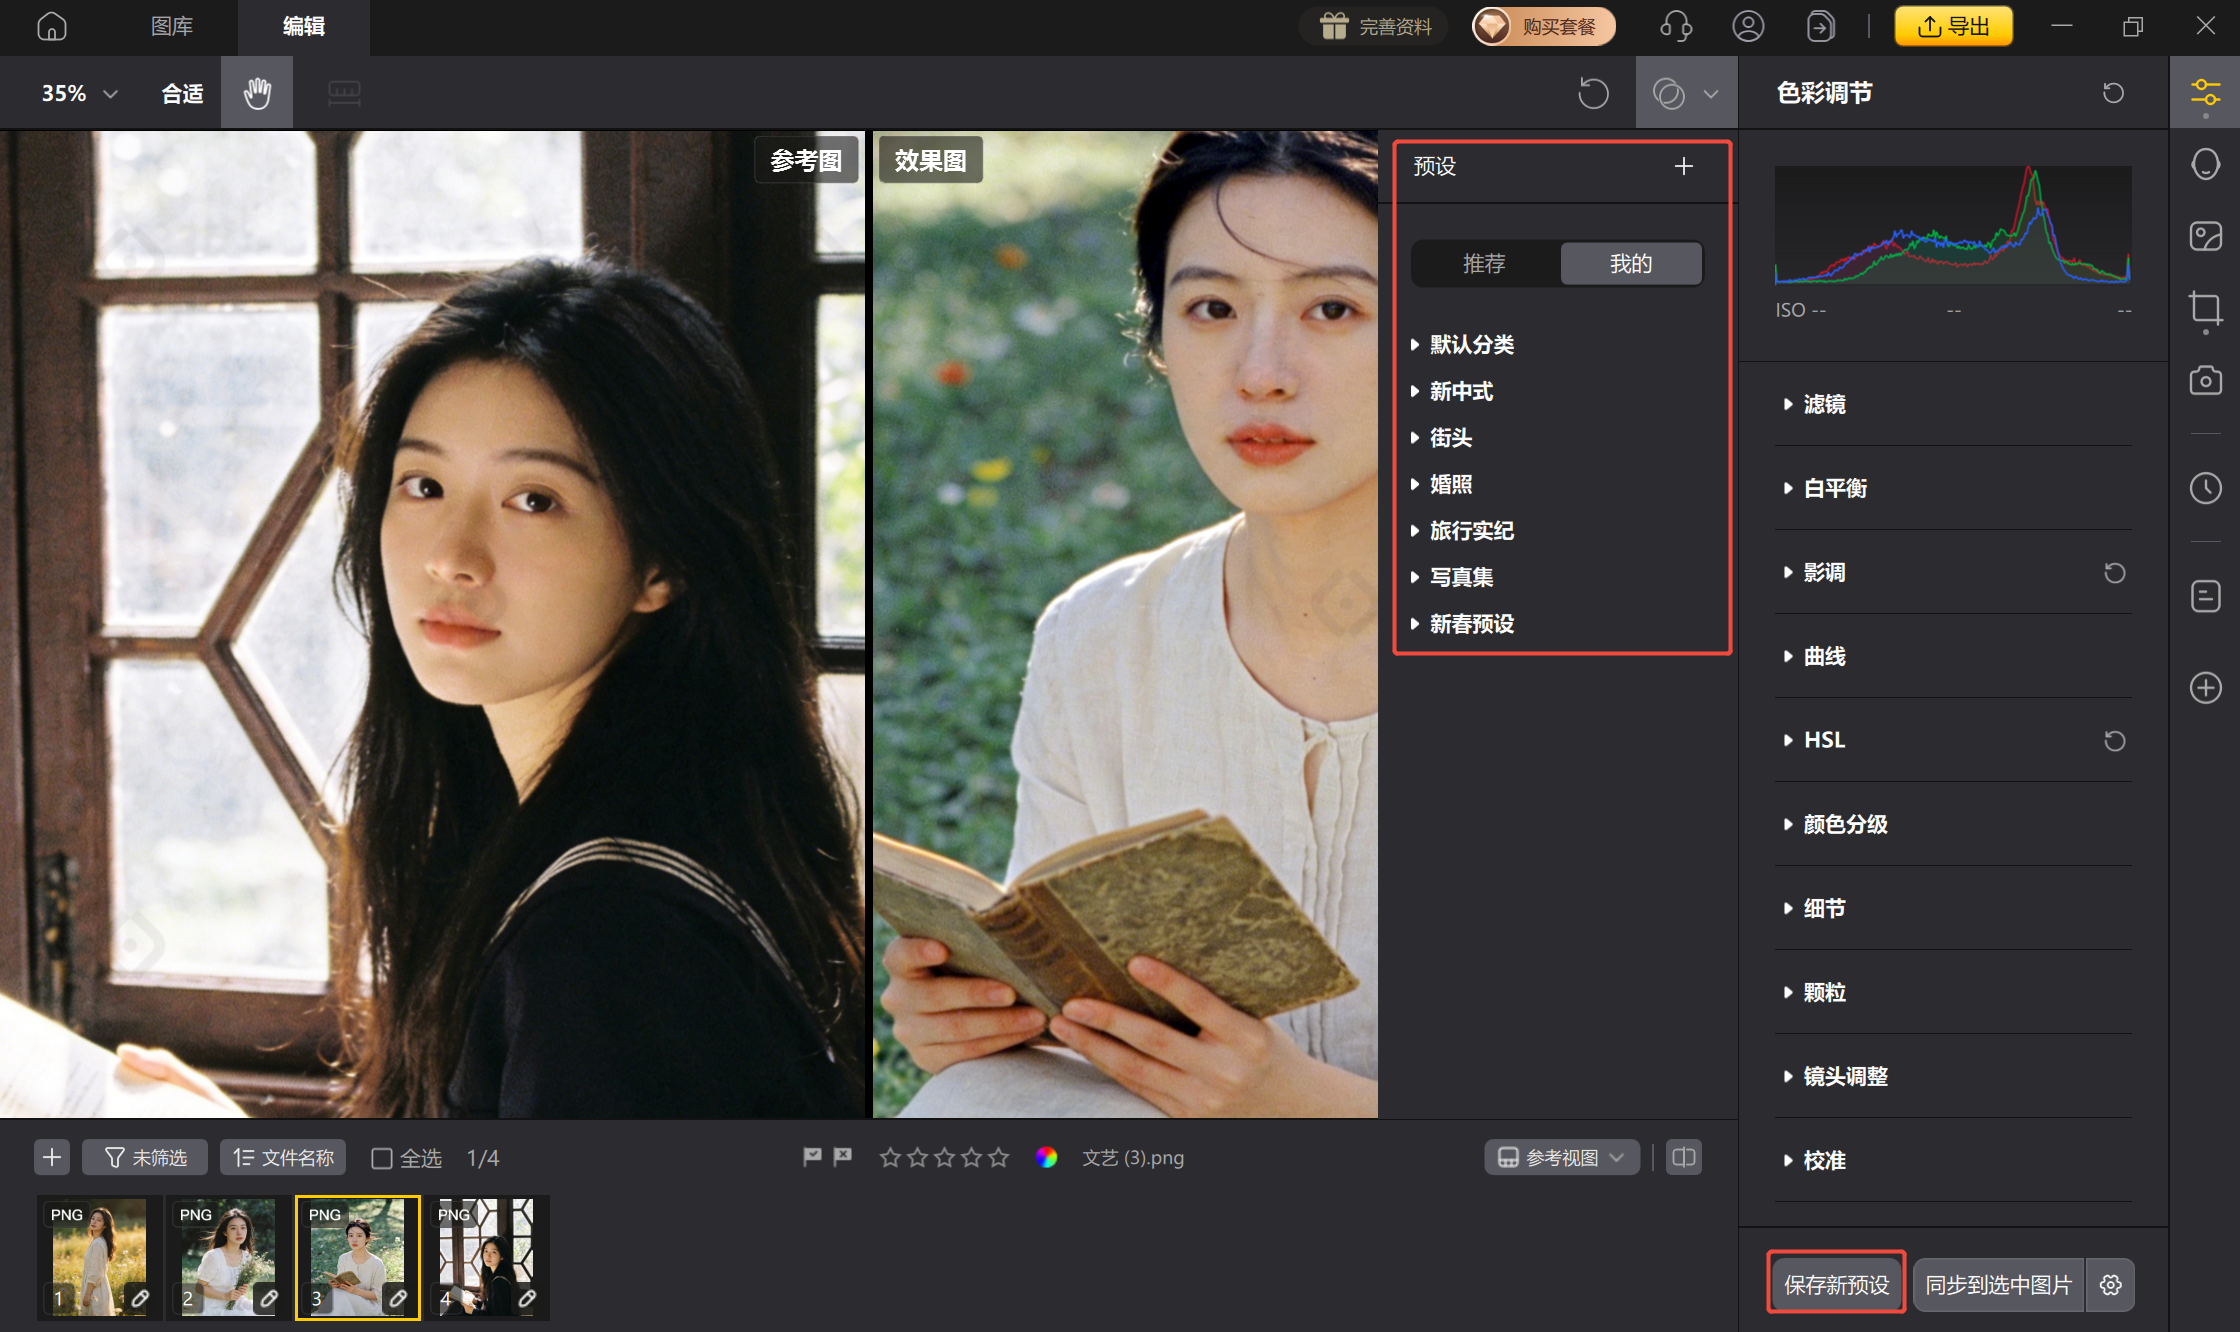2240x1332 pixels.
Task: Click the color label wheel swatch
Action: [1047, 1158]
